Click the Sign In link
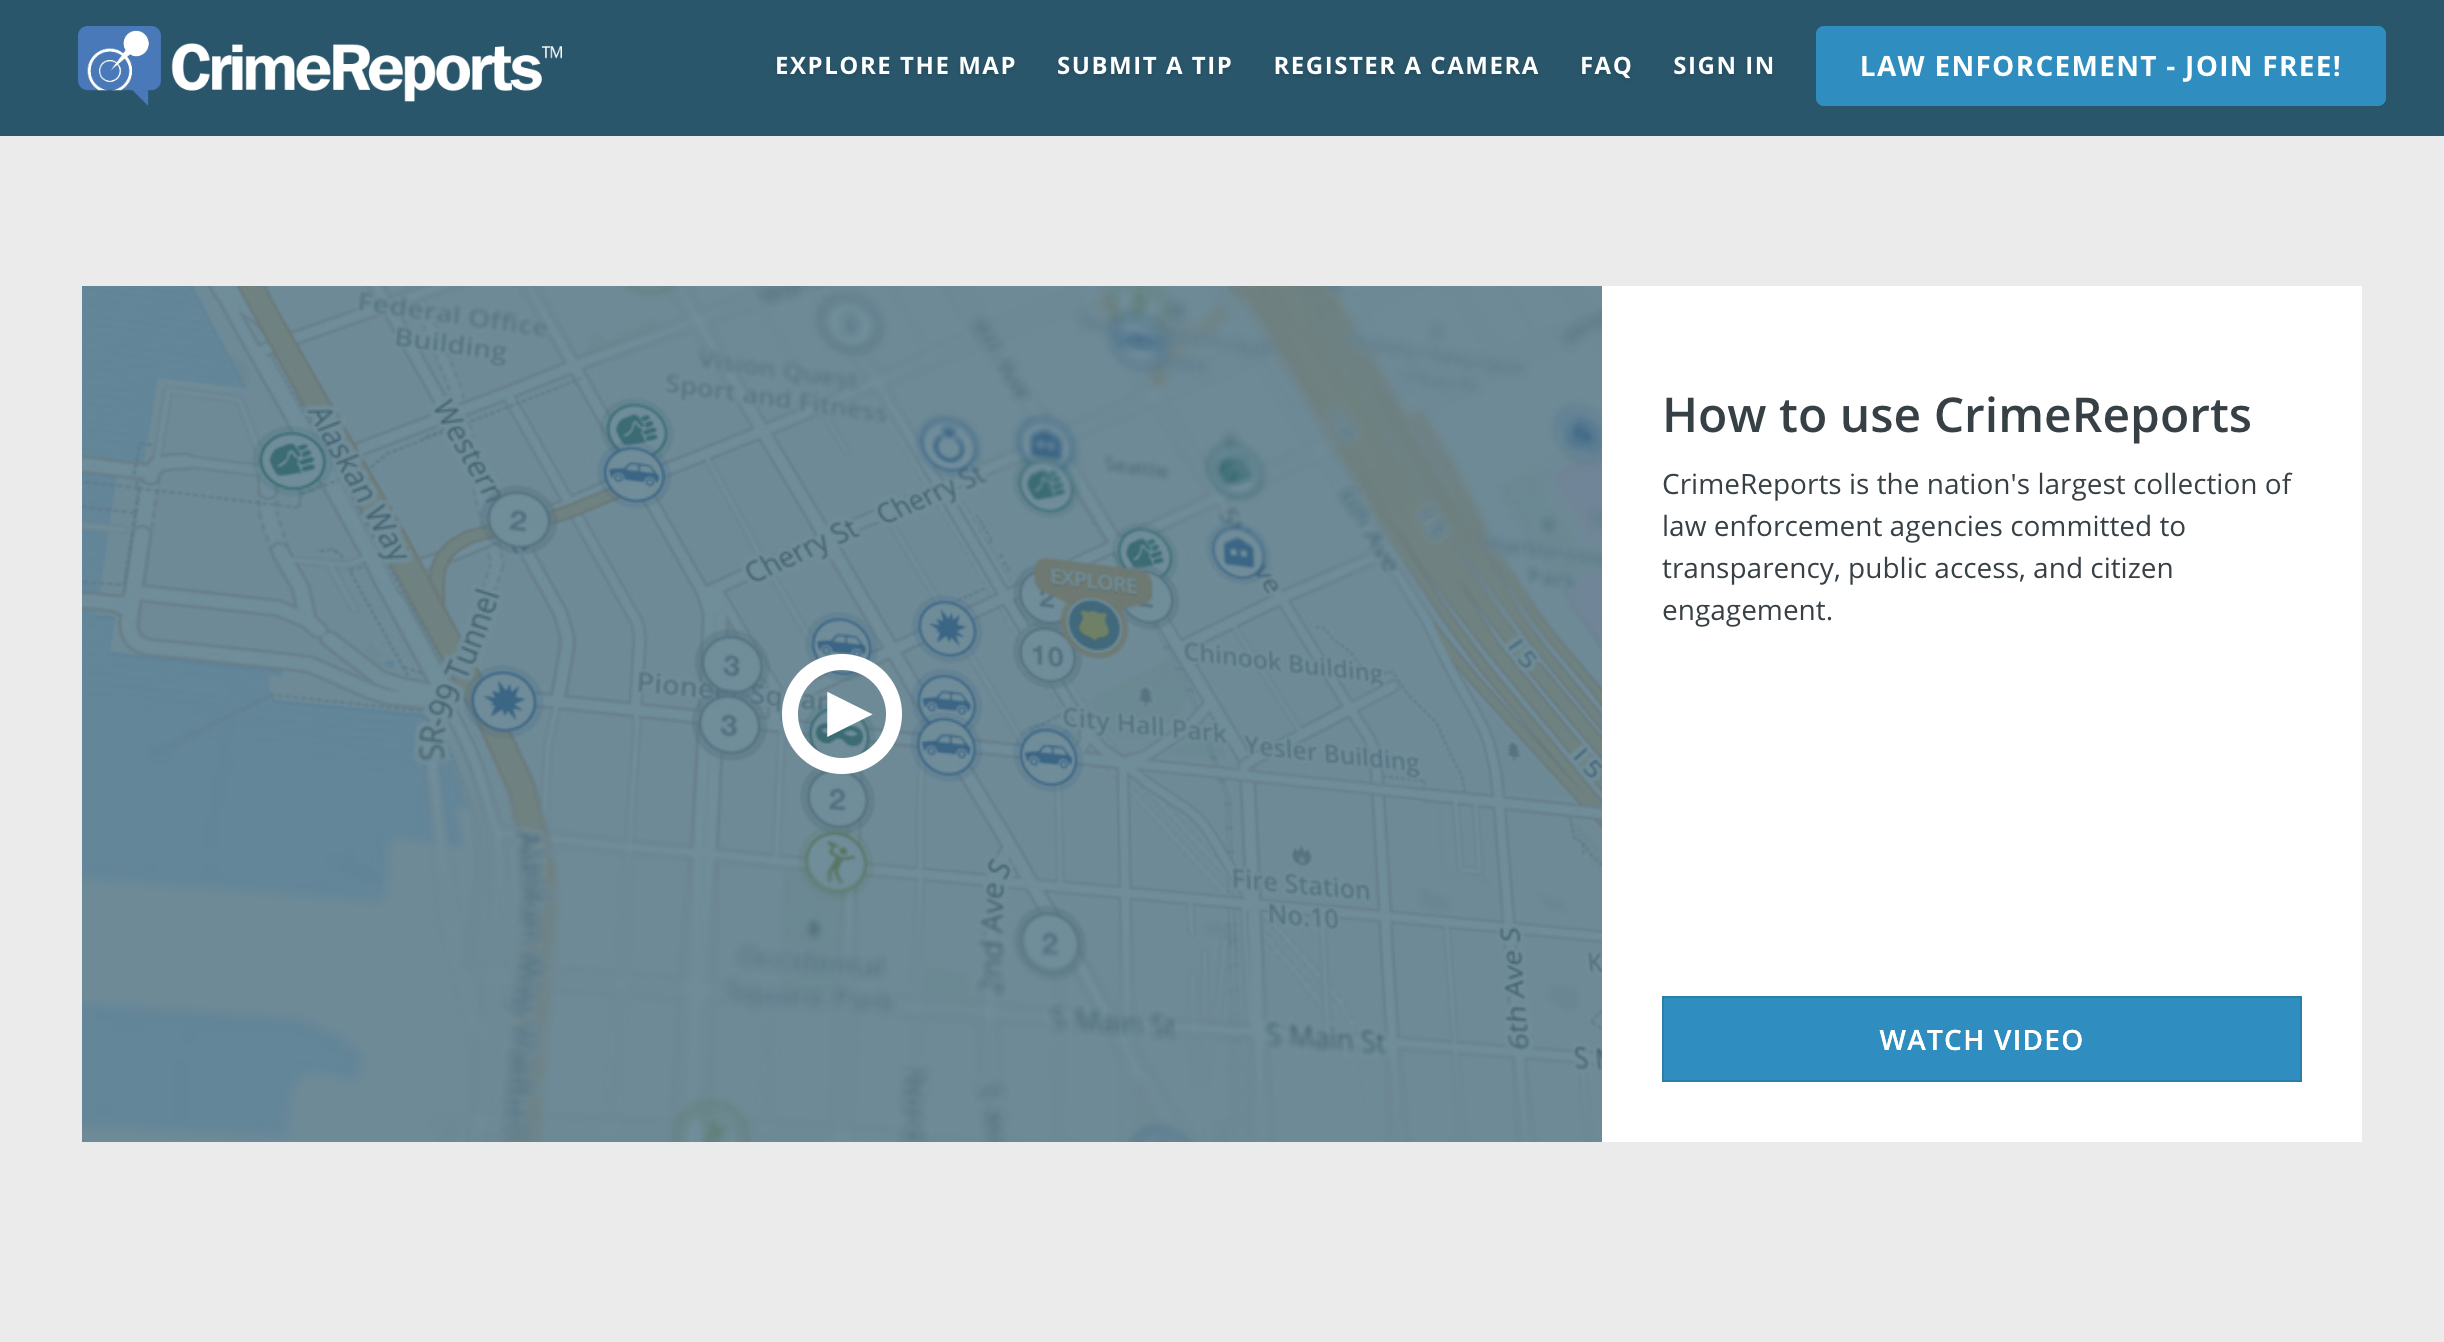The height and width of the screenshot is (1342, 2444). click(x=1723, y=66)
